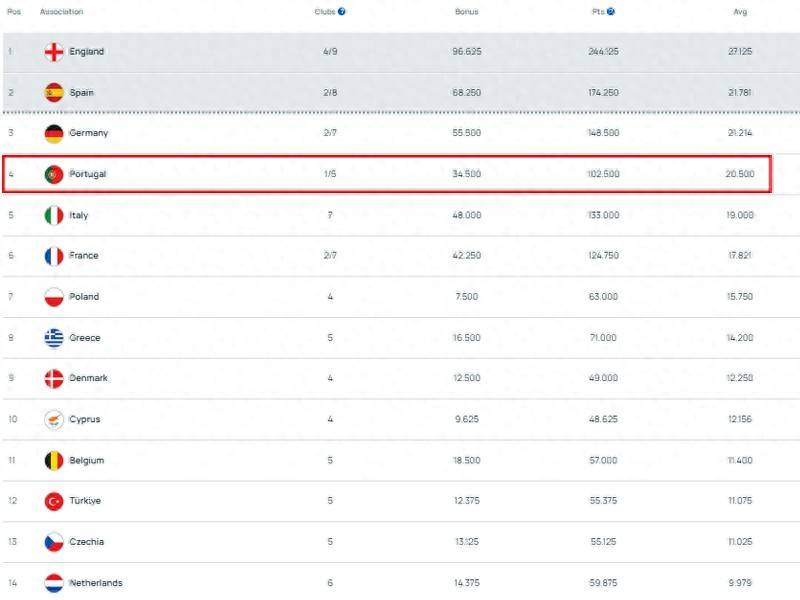Click Denmark's bonus value 12.500

point(467,378)
